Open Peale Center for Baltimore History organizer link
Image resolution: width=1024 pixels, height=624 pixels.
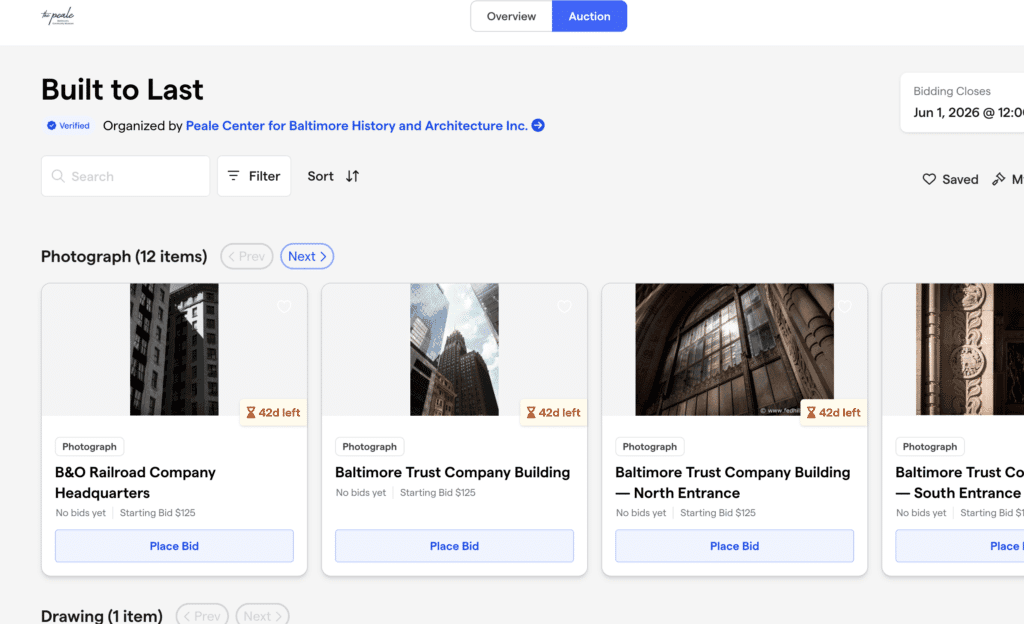[x=357, y=125]
